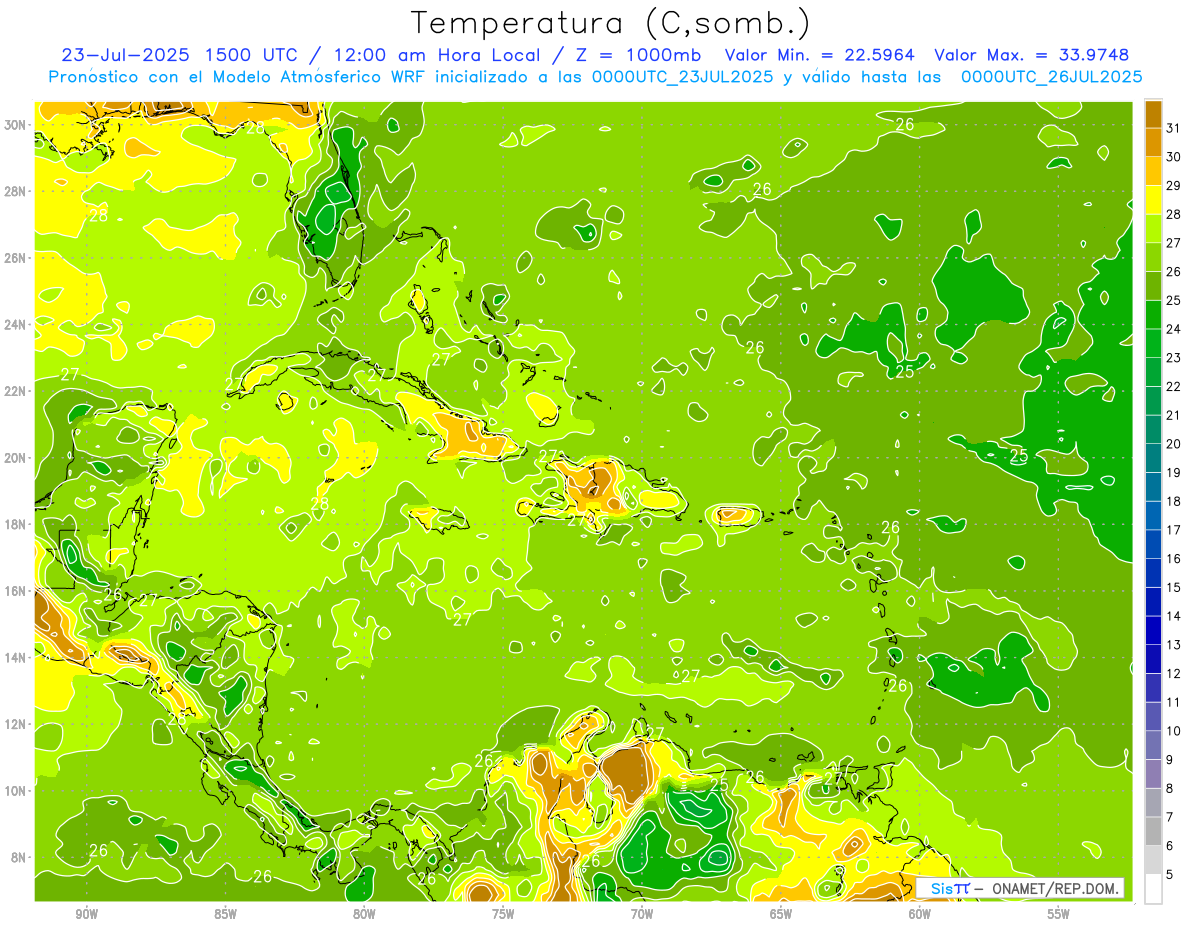Click the '30N' latitude axis label
Image resolution: width=1200 pixels, height=927 pixels.
coord(16,125)
